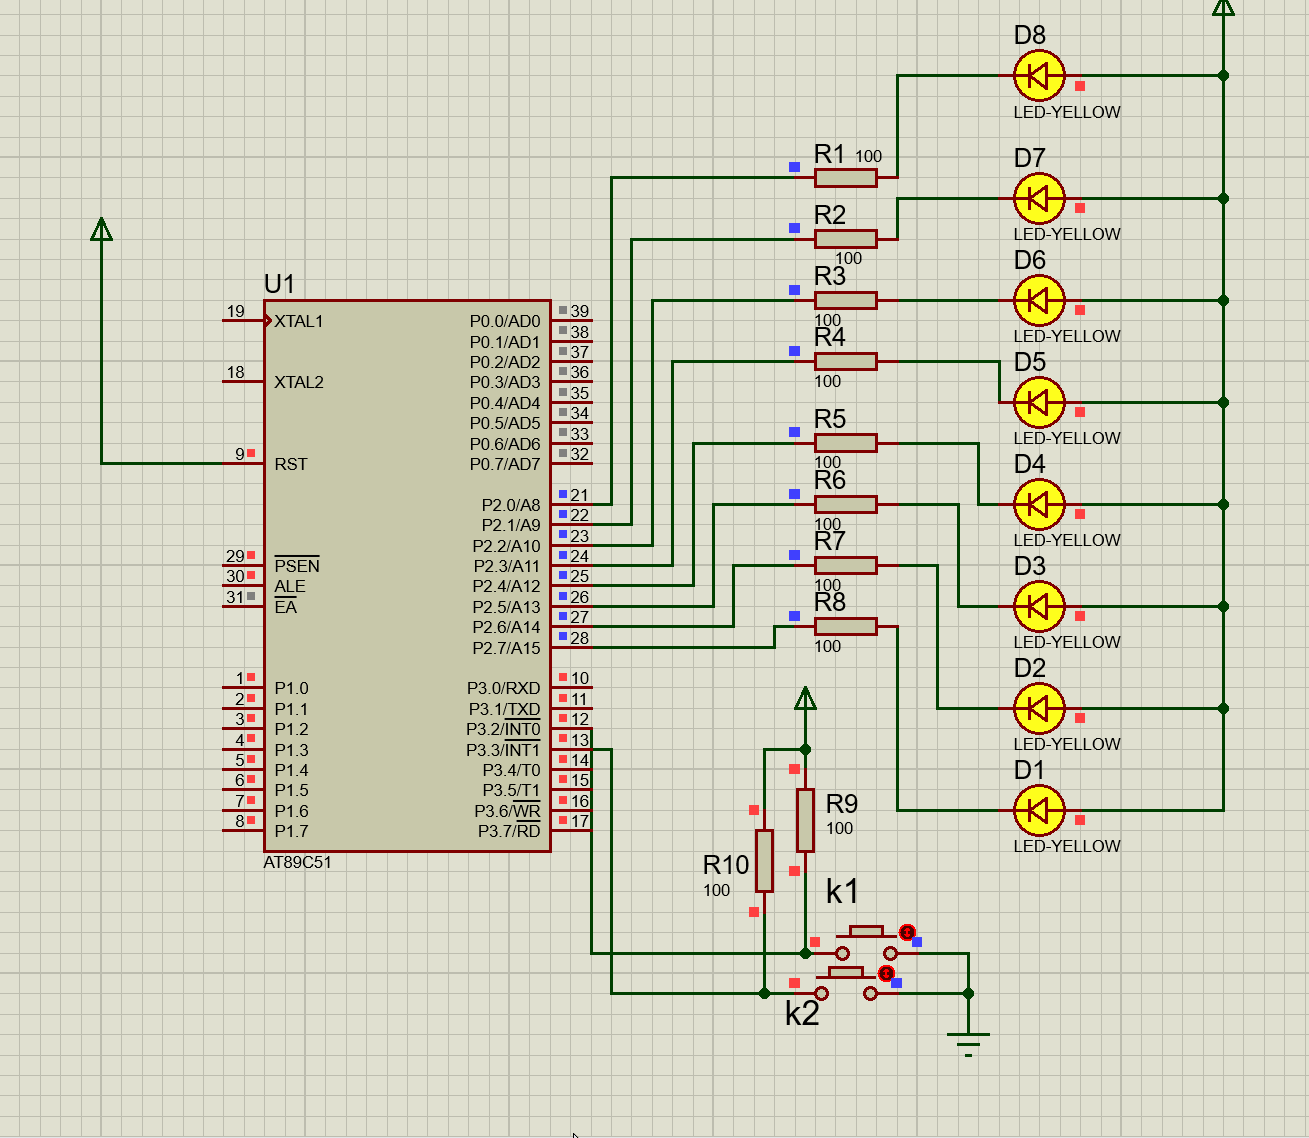Viewport: 1309px width, 1138px height.
Task: Click the k2 red latch indicator
Action: [886, 973]
